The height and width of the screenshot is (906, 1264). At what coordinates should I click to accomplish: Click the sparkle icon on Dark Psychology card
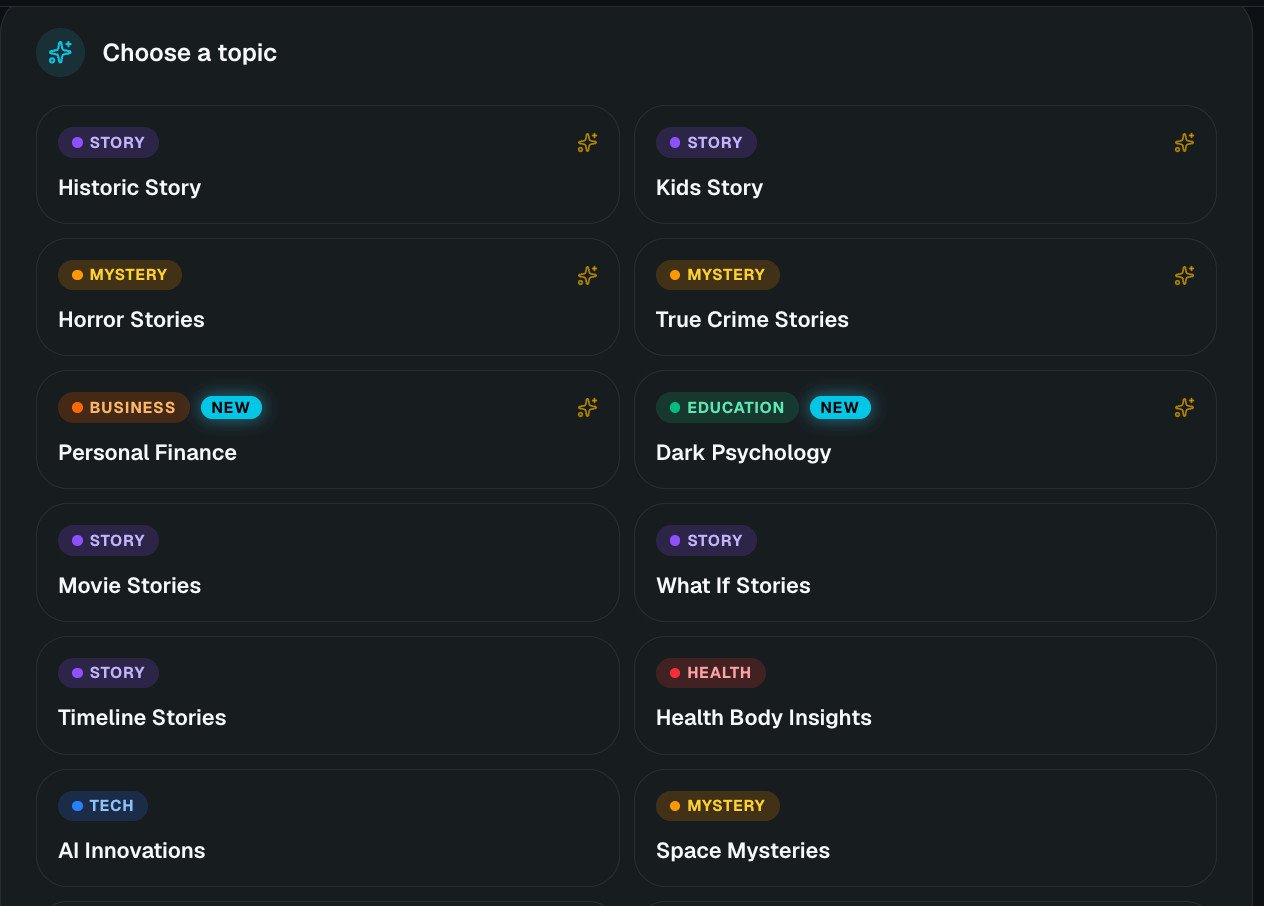(x=1185, y=408)
